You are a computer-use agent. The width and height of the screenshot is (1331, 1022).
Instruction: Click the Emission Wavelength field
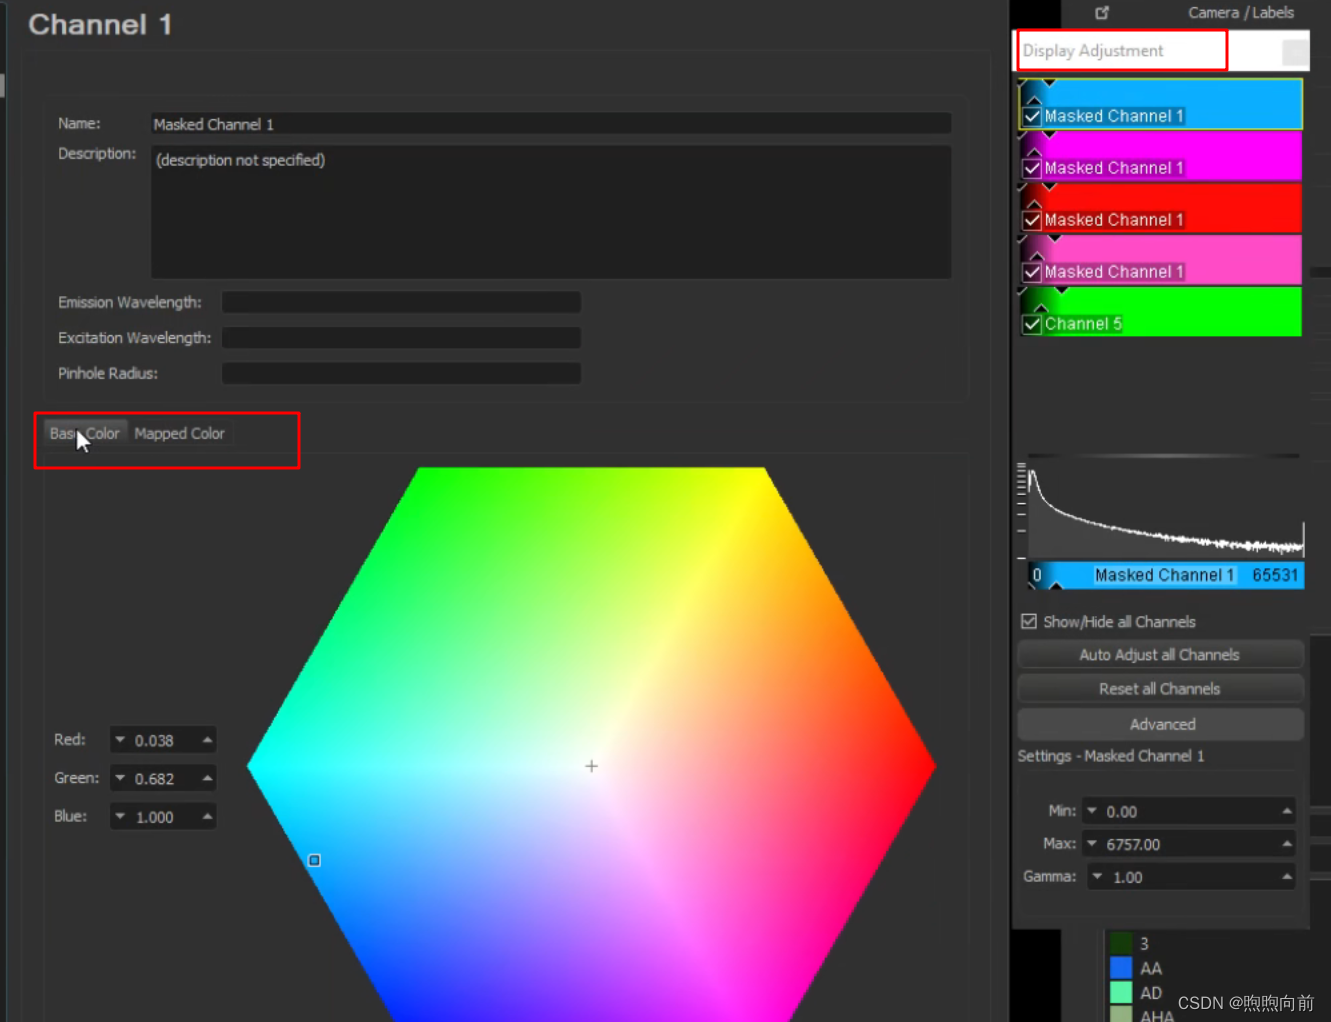coord(401,302)
